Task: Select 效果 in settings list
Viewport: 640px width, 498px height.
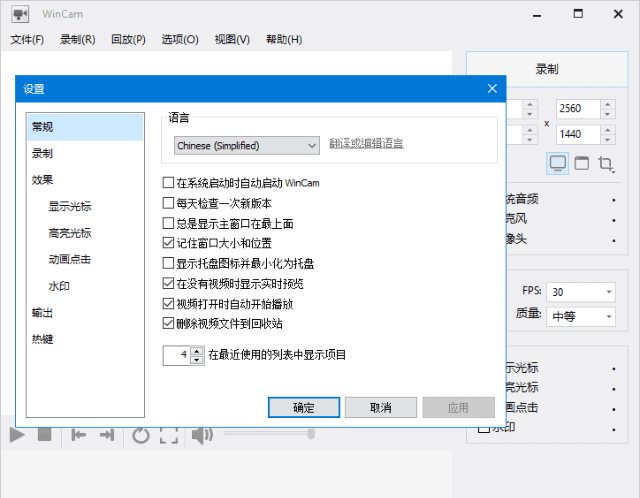Action: (85, 180)
